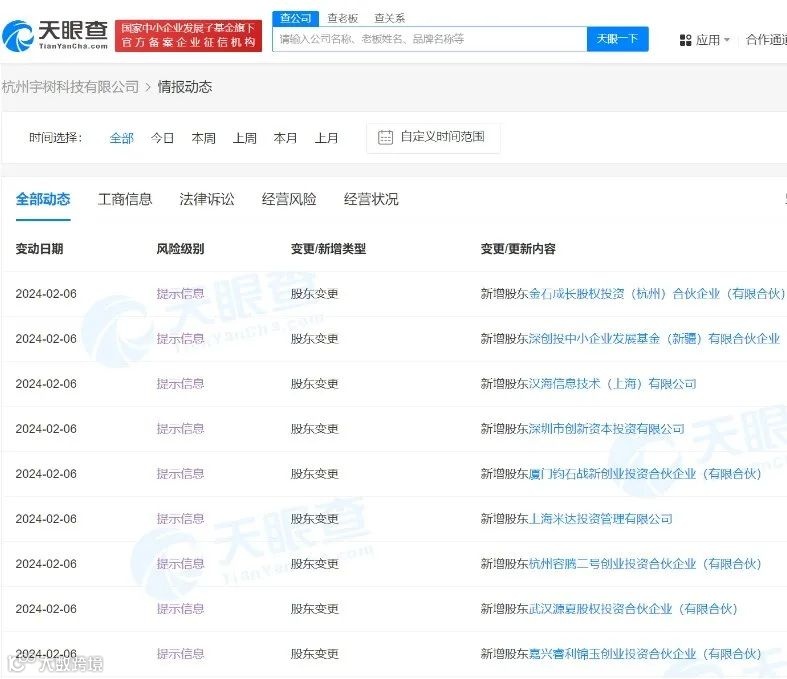Viewport: 787px width, 679px height.
Task: Open the 法律诉讼 tab
Action: [207, 199]
